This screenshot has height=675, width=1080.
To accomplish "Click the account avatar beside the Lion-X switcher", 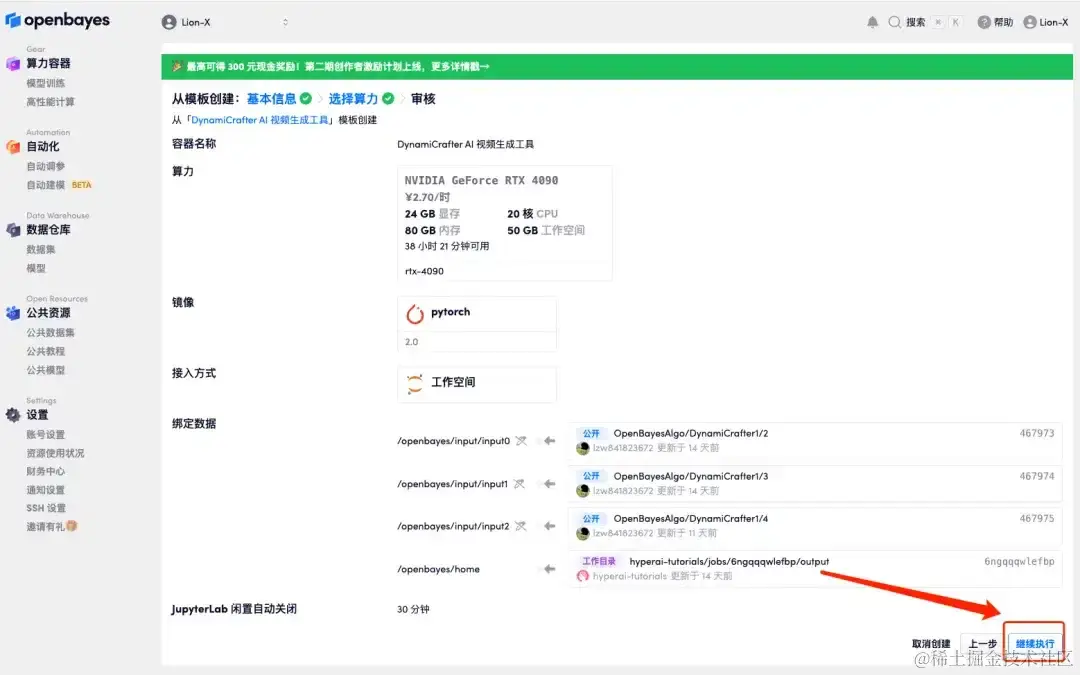I will 169,22.
